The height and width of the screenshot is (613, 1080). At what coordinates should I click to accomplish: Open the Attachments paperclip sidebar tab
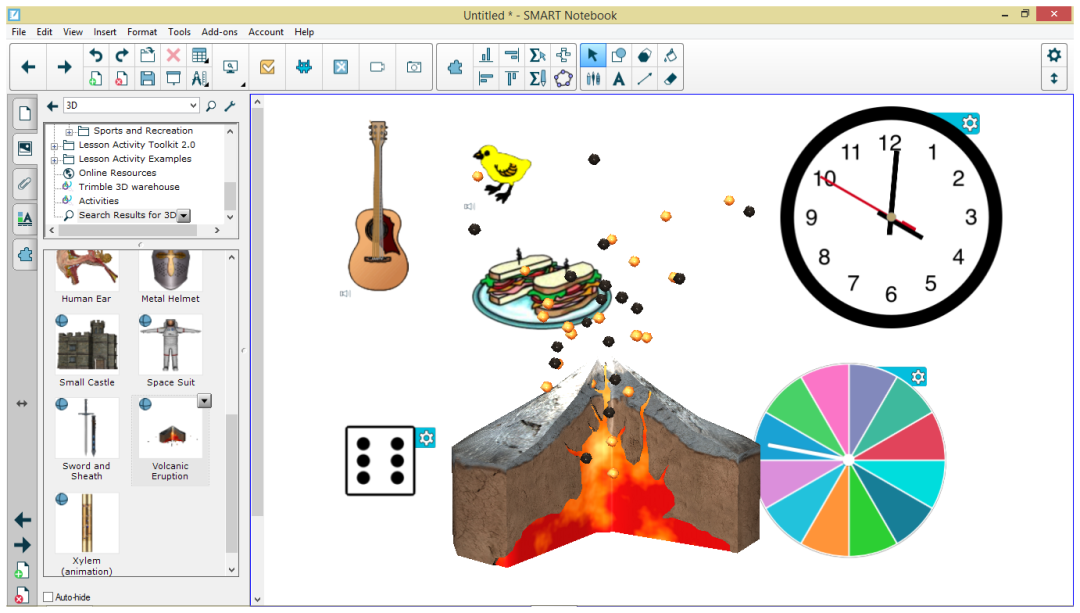24,184
